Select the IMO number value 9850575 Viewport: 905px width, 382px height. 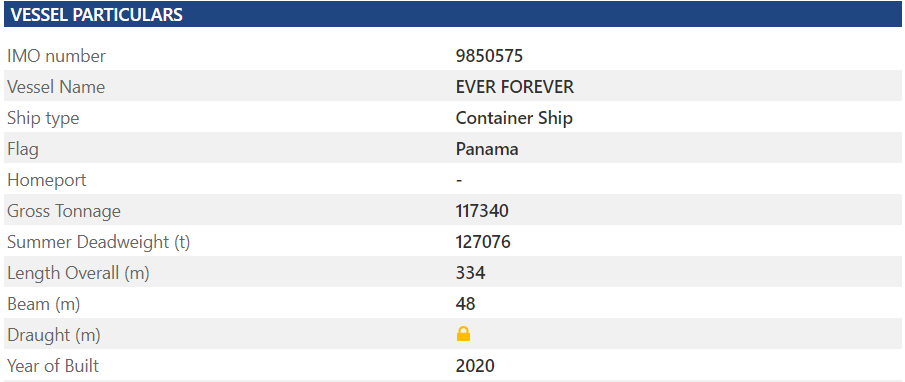pyautogui.click(x=489, y=56)
